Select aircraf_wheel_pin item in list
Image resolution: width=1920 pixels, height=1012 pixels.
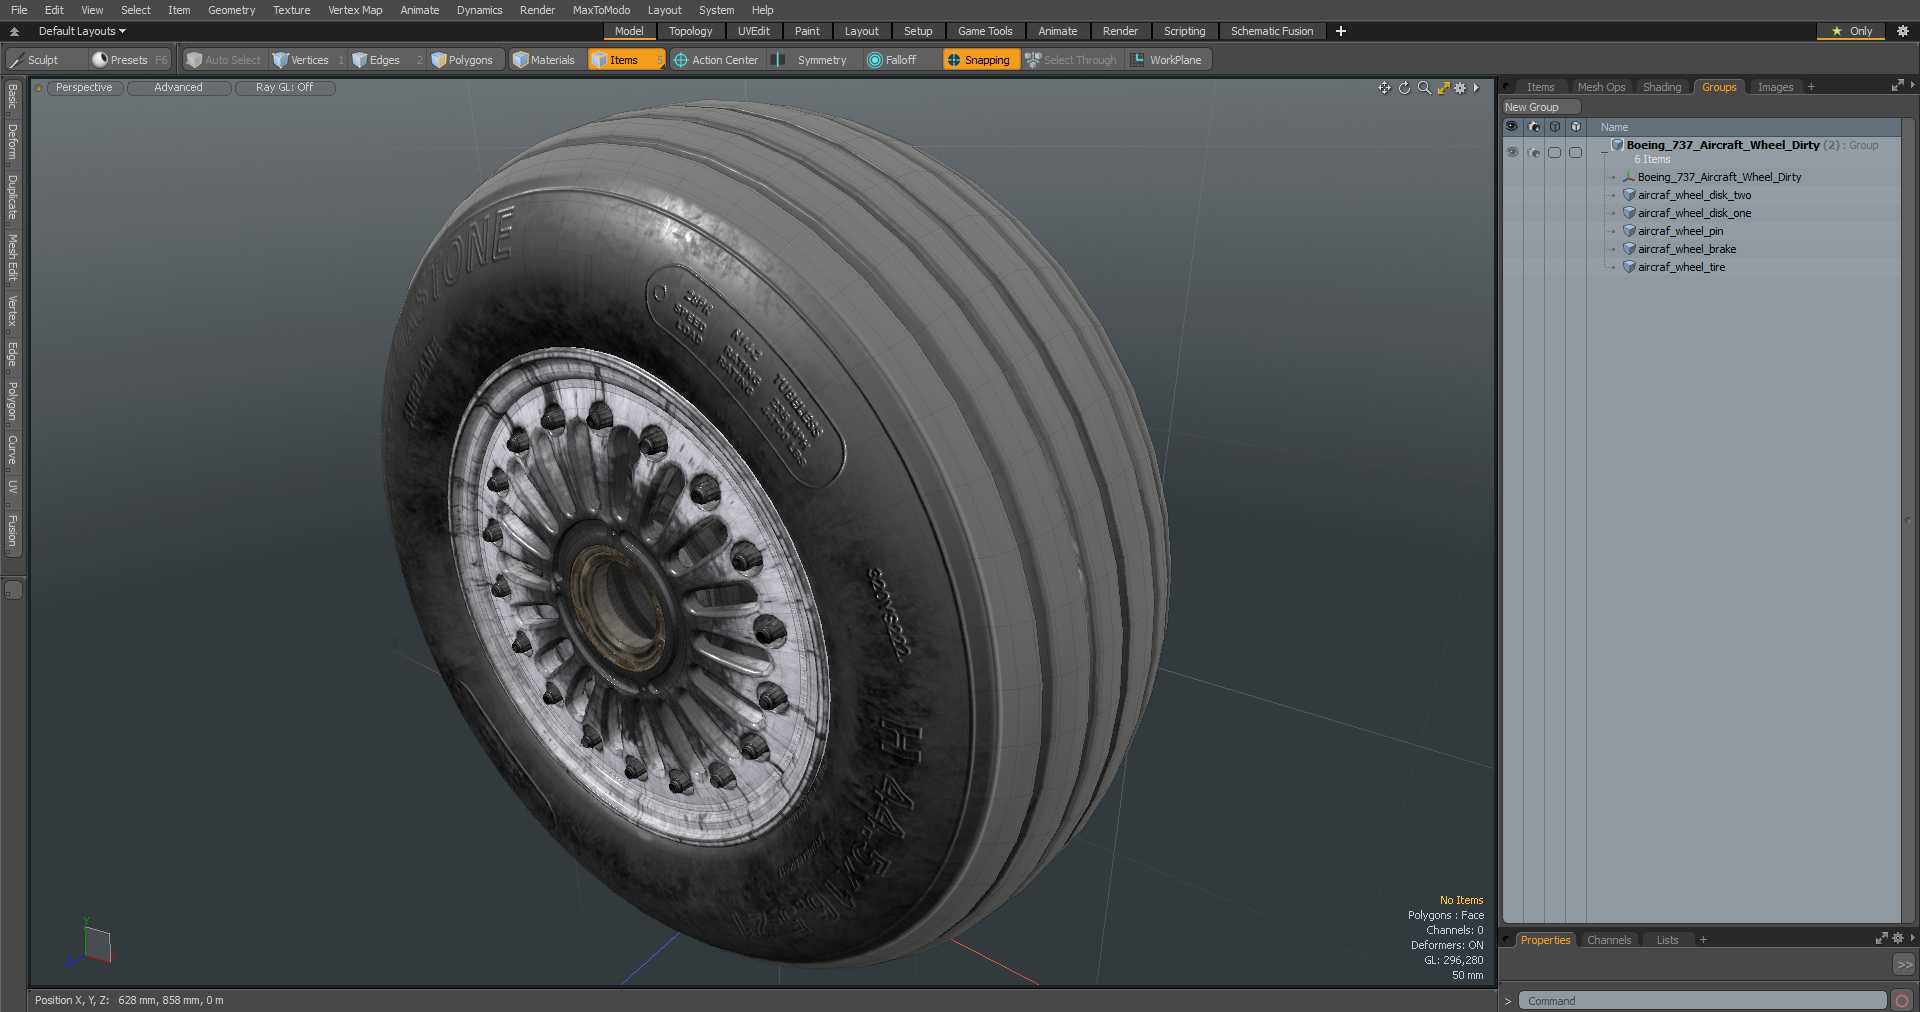click(x=1680, y=231)
